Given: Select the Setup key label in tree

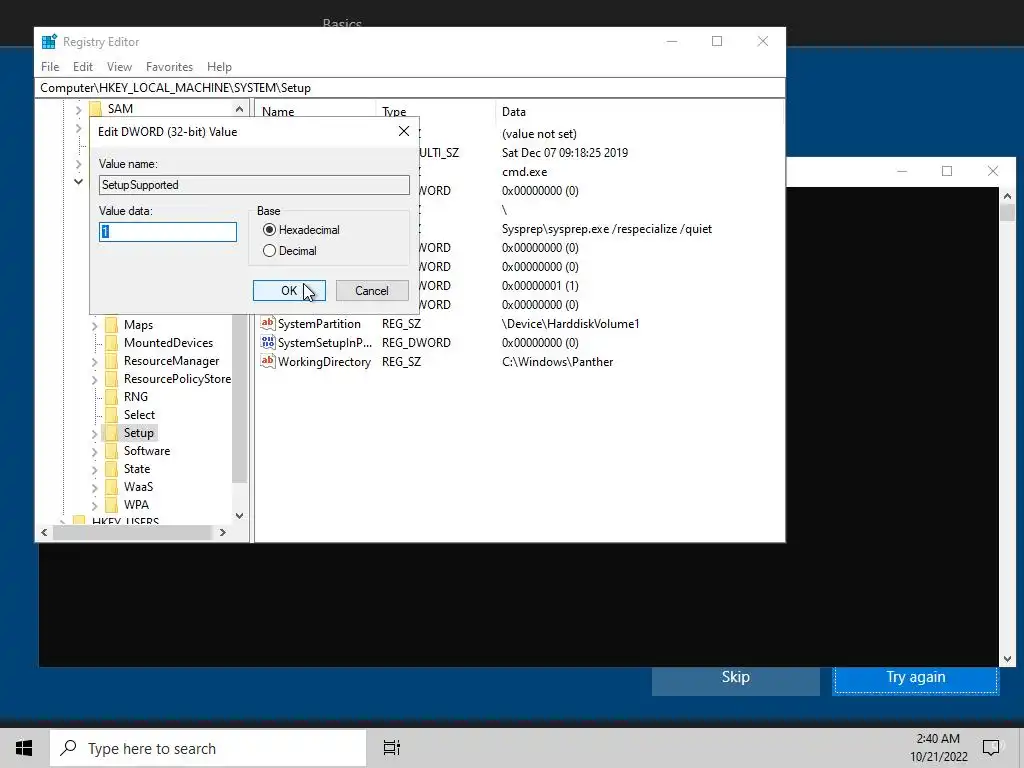Looking at the screenshot, I should (x=138, y=432).
